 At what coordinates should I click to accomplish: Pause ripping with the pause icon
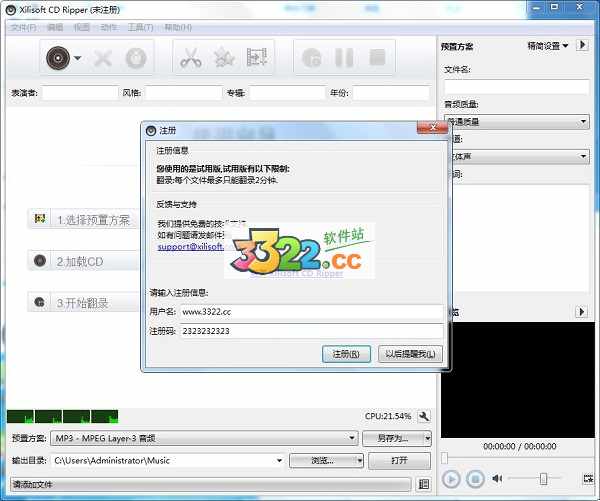click(x=344, y=58)
